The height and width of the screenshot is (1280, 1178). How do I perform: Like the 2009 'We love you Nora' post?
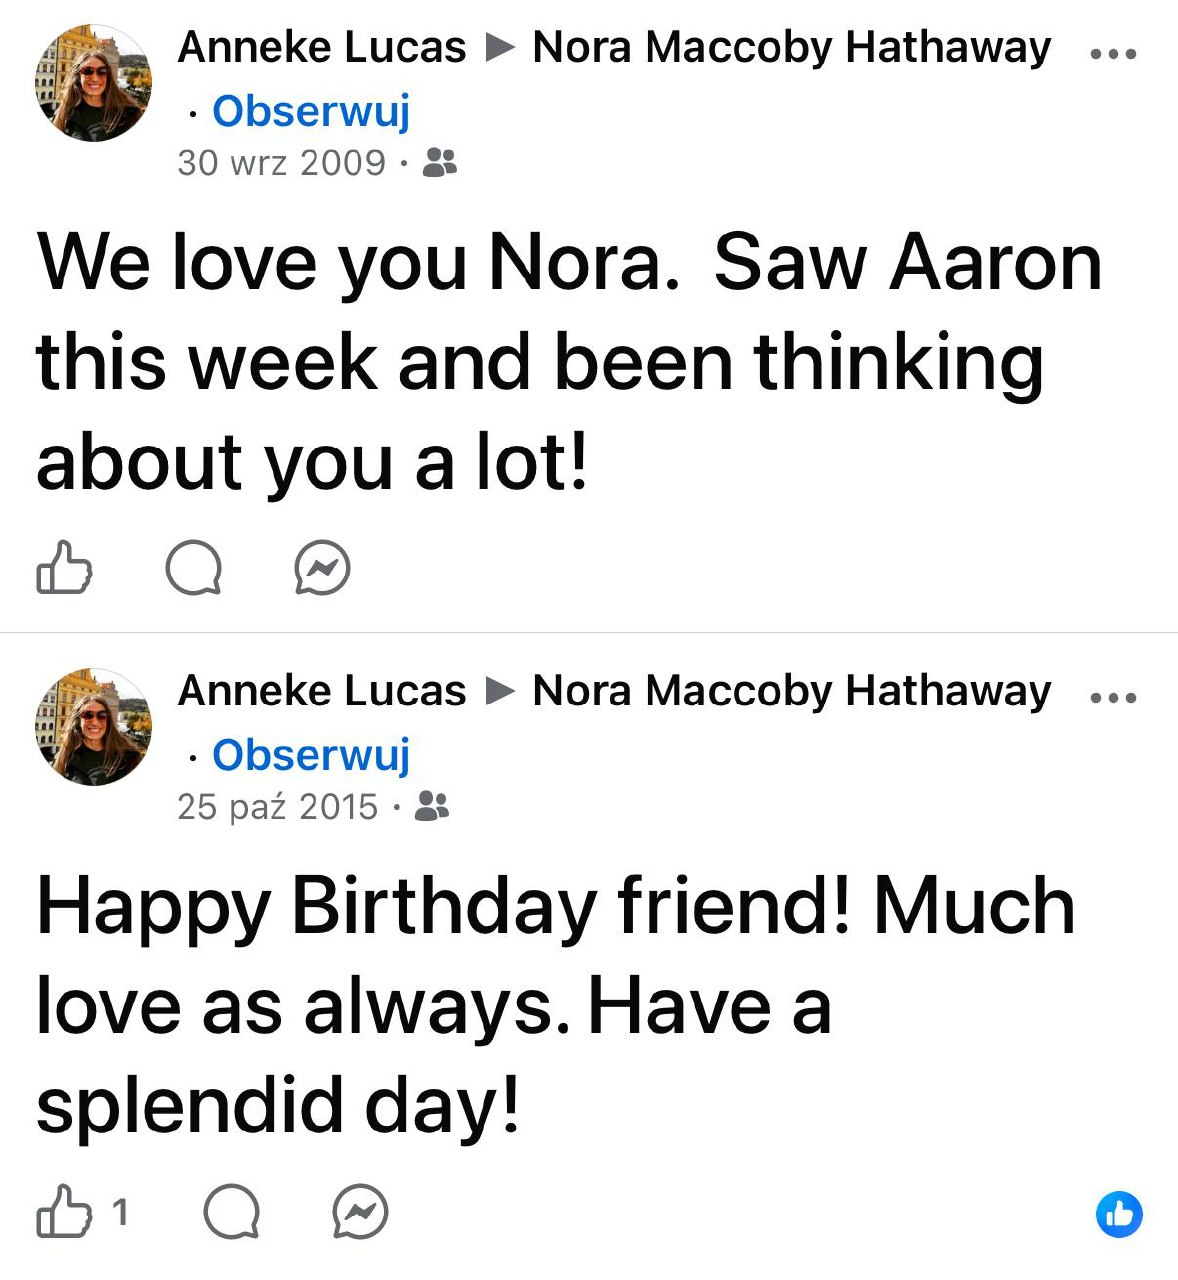click(64, 568)
